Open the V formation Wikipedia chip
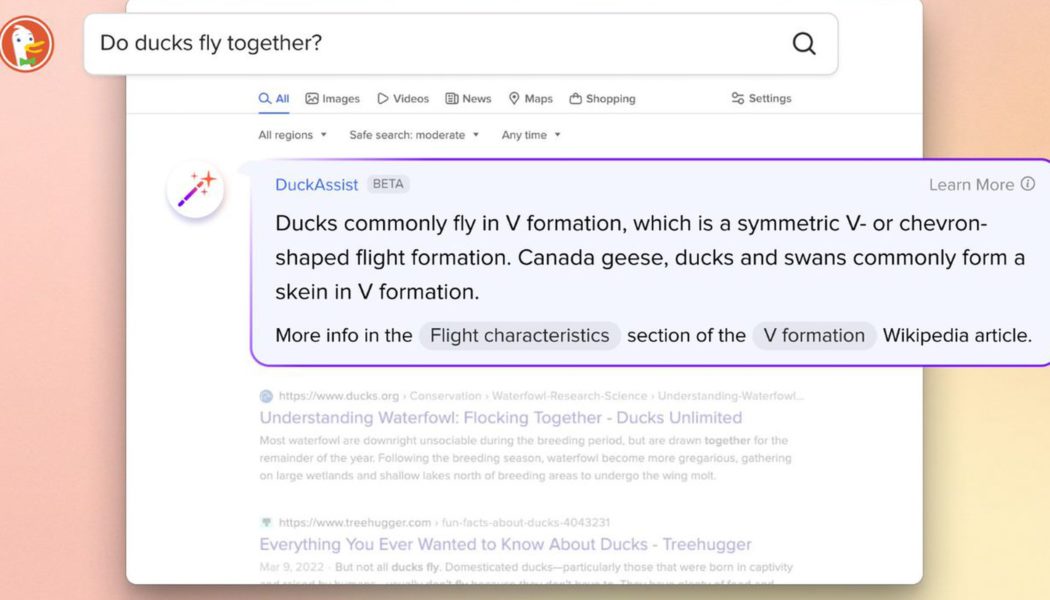The image size is (1050, 600). 814,336
